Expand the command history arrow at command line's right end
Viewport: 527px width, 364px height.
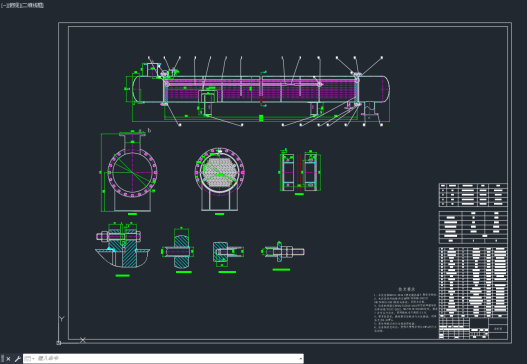point(300,359)
